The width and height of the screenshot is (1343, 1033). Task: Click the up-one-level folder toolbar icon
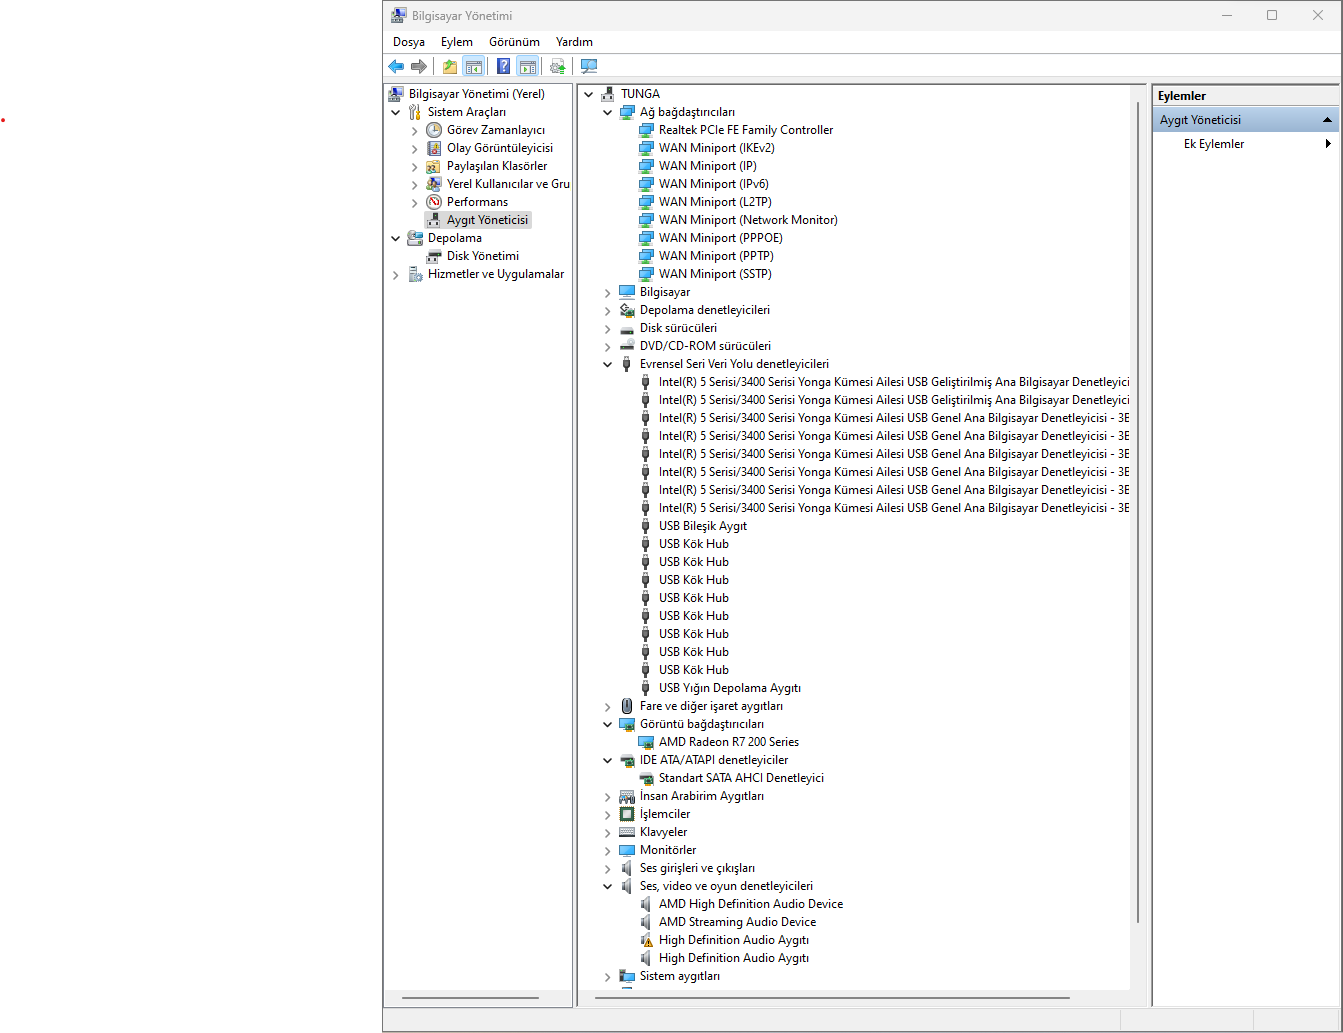pyautogui.click(x=450, y=67)
